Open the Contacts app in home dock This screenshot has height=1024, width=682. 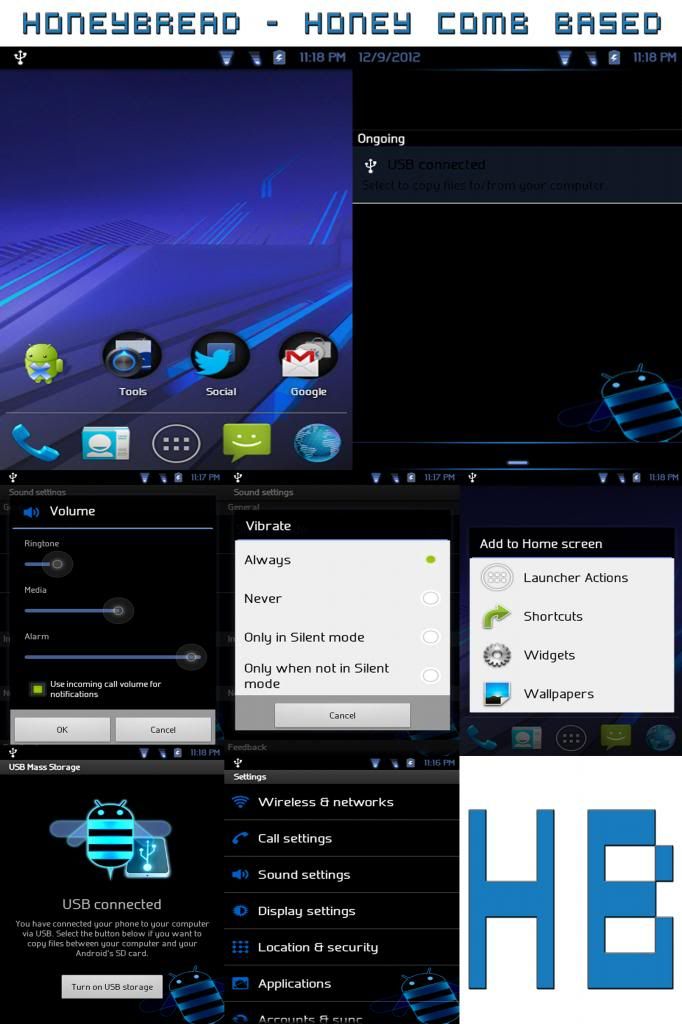pos(105,442)
